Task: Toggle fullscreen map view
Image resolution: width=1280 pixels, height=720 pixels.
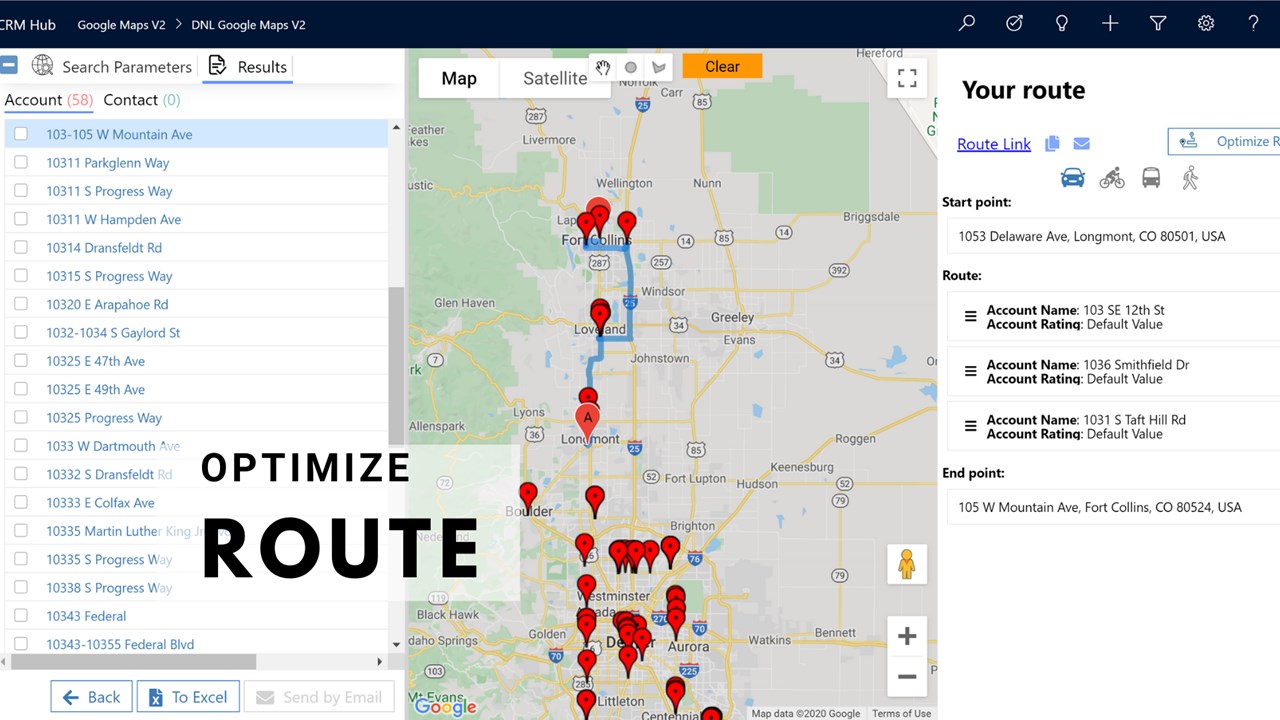Action: 907,78
